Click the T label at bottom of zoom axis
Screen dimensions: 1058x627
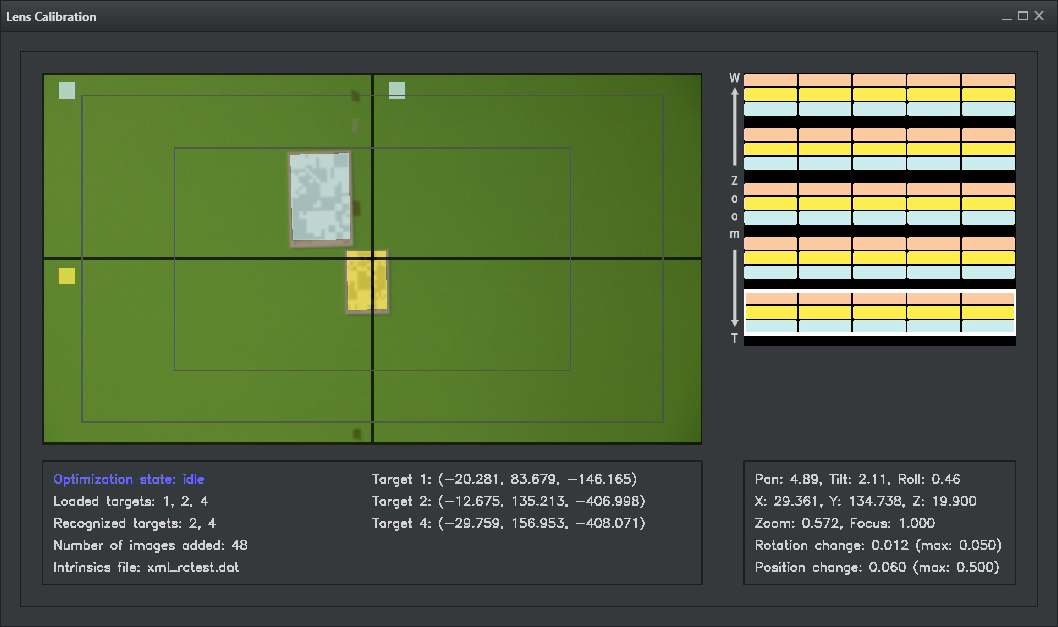point(735,339)
